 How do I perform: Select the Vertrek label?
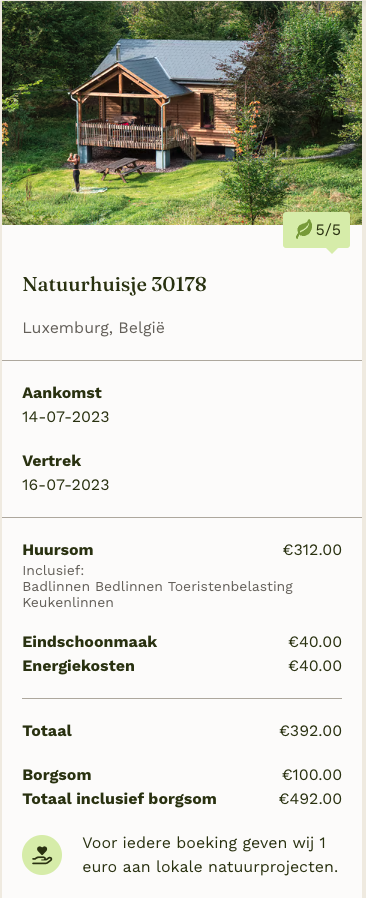tap(52, 461)
